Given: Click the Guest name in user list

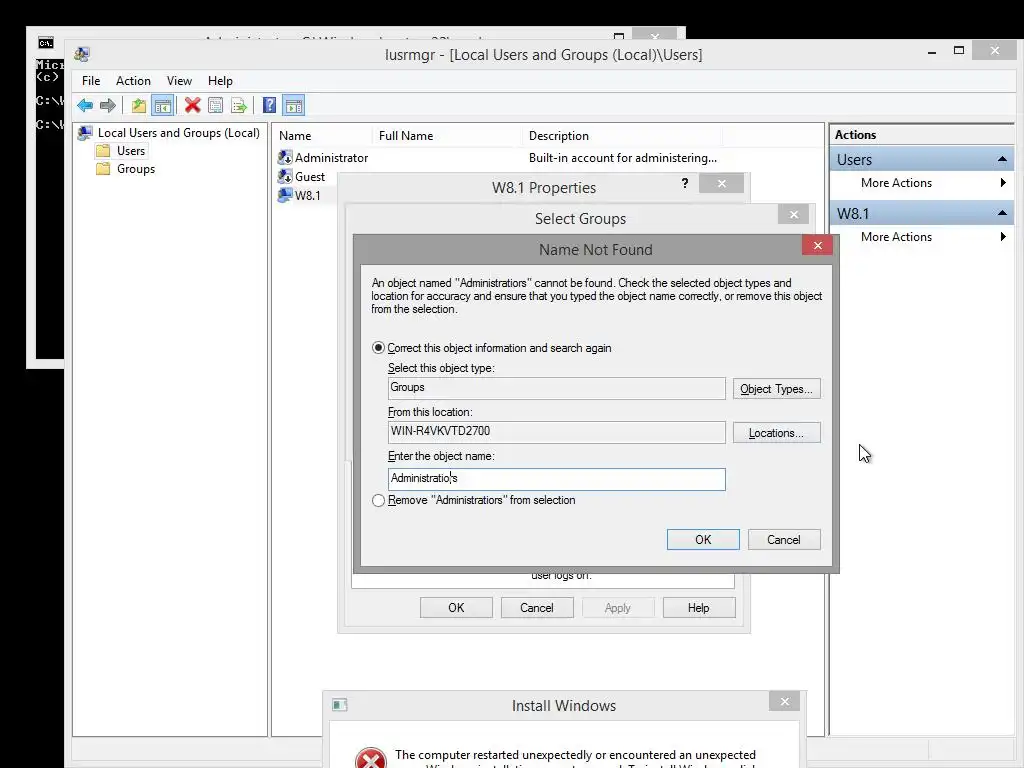Looking at the screenshot, I should pyautogui.click(x=310, y=176).
